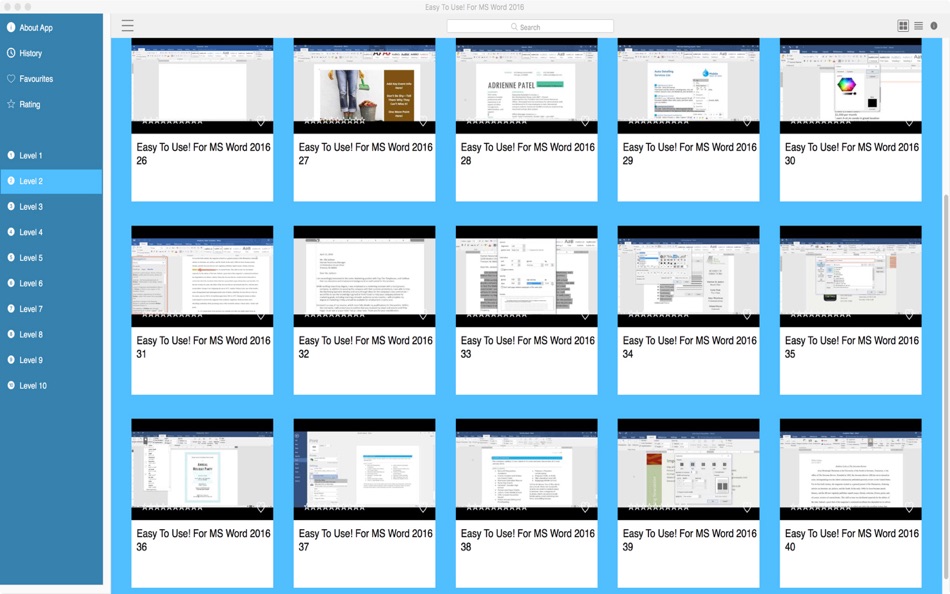Select Level 1 in sidebar
Screen dimensions: 950x594
[x=51, y=155]
